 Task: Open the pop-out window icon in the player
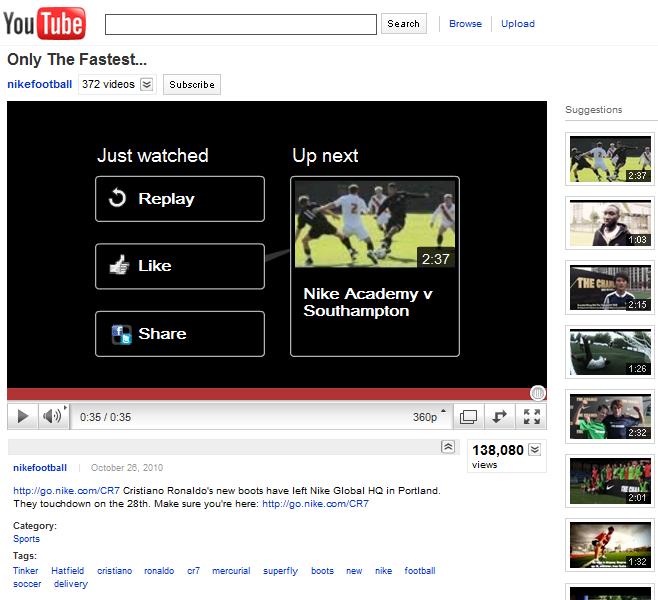(468, 417)
